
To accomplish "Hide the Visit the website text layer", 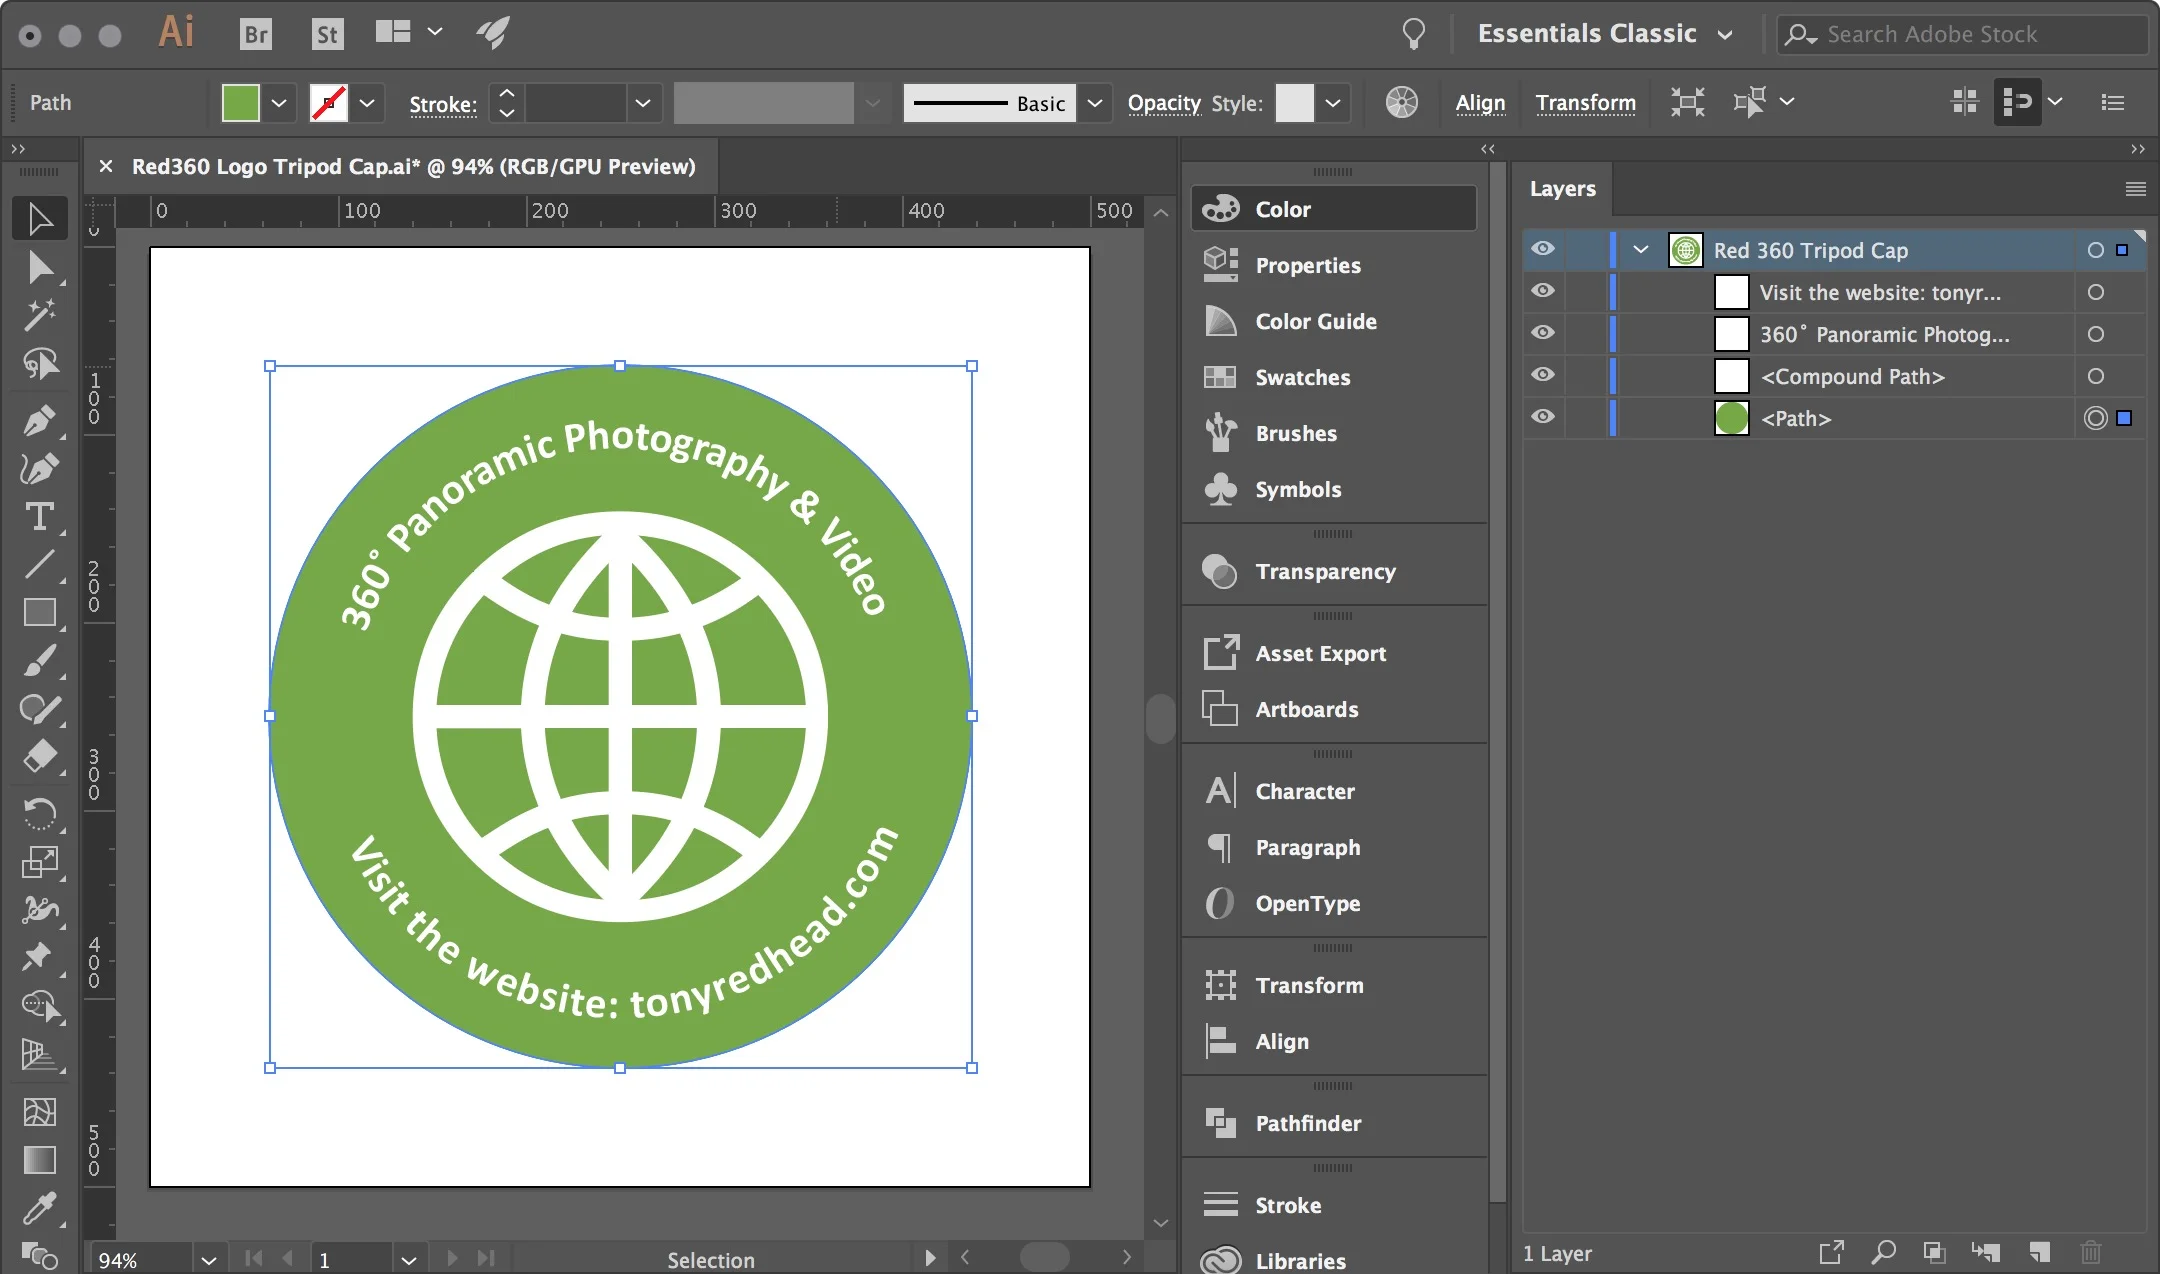I will click(1543, 291).
